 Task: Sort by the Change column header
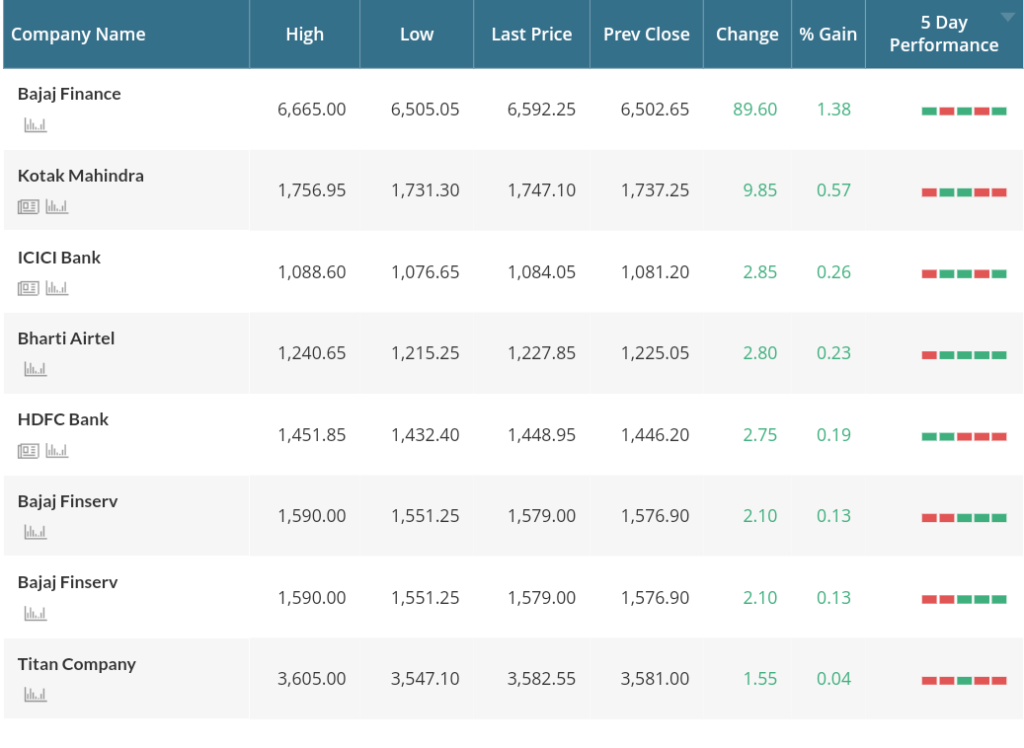pyautogui.click(x=746, y=34)
